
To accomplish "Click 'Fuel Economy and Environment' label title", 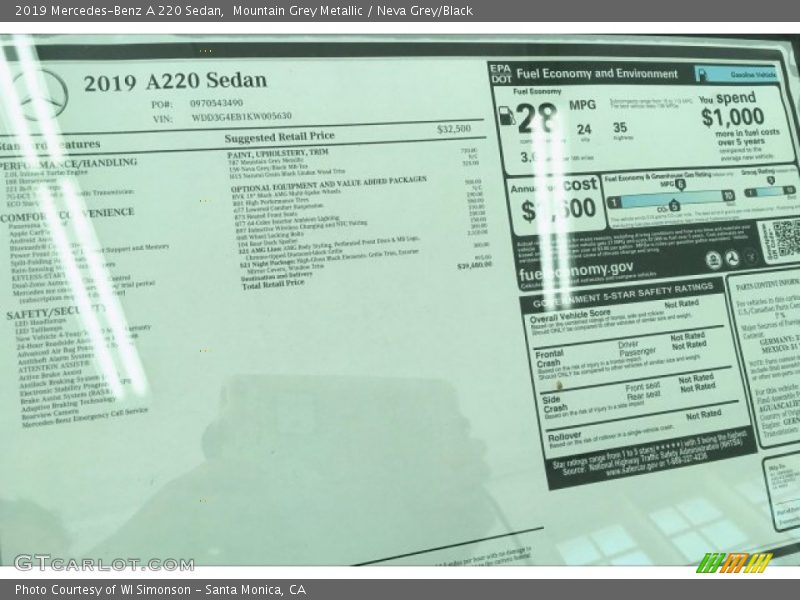I will tap(597, 74).
